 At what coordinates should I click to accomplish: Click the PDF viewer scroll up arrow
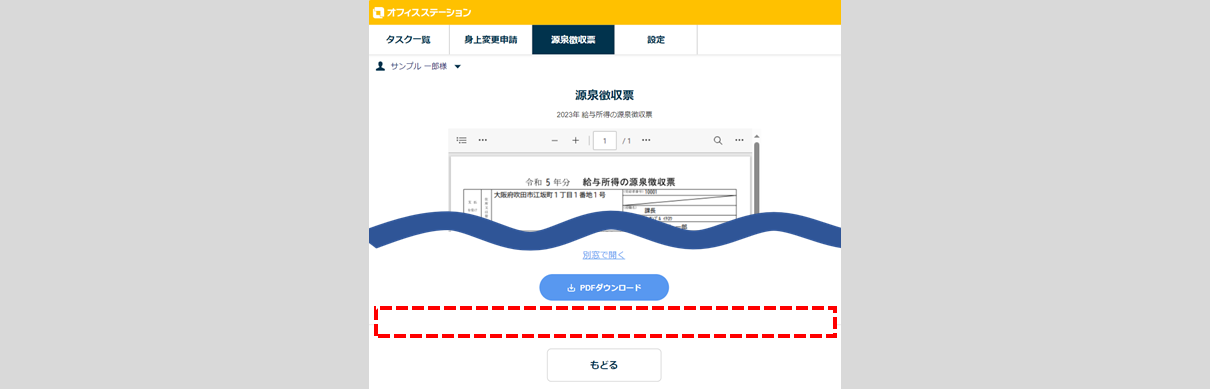756,136
